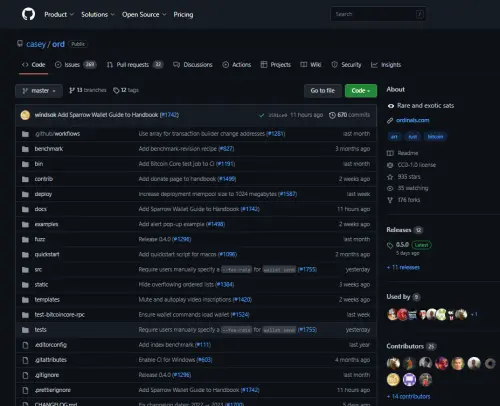Image resolution: width=500 pixels, height=406 pixels.
Task: Open the Contributors heading link
Action: pos(411,346)
